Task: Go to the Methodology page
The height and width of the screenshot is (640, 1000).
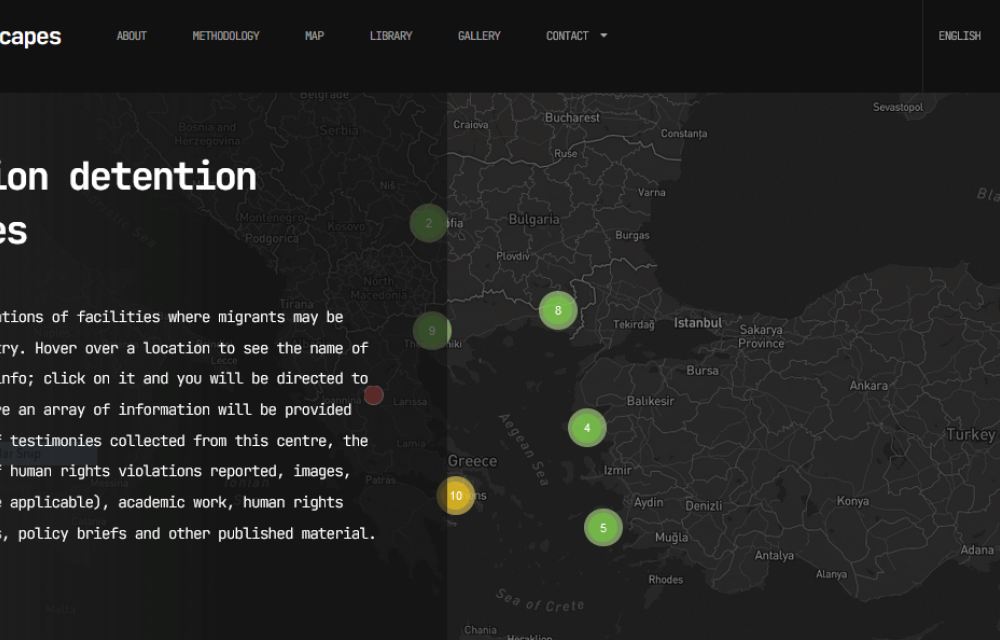Action: pyautogui.click(x=226, y=36)
